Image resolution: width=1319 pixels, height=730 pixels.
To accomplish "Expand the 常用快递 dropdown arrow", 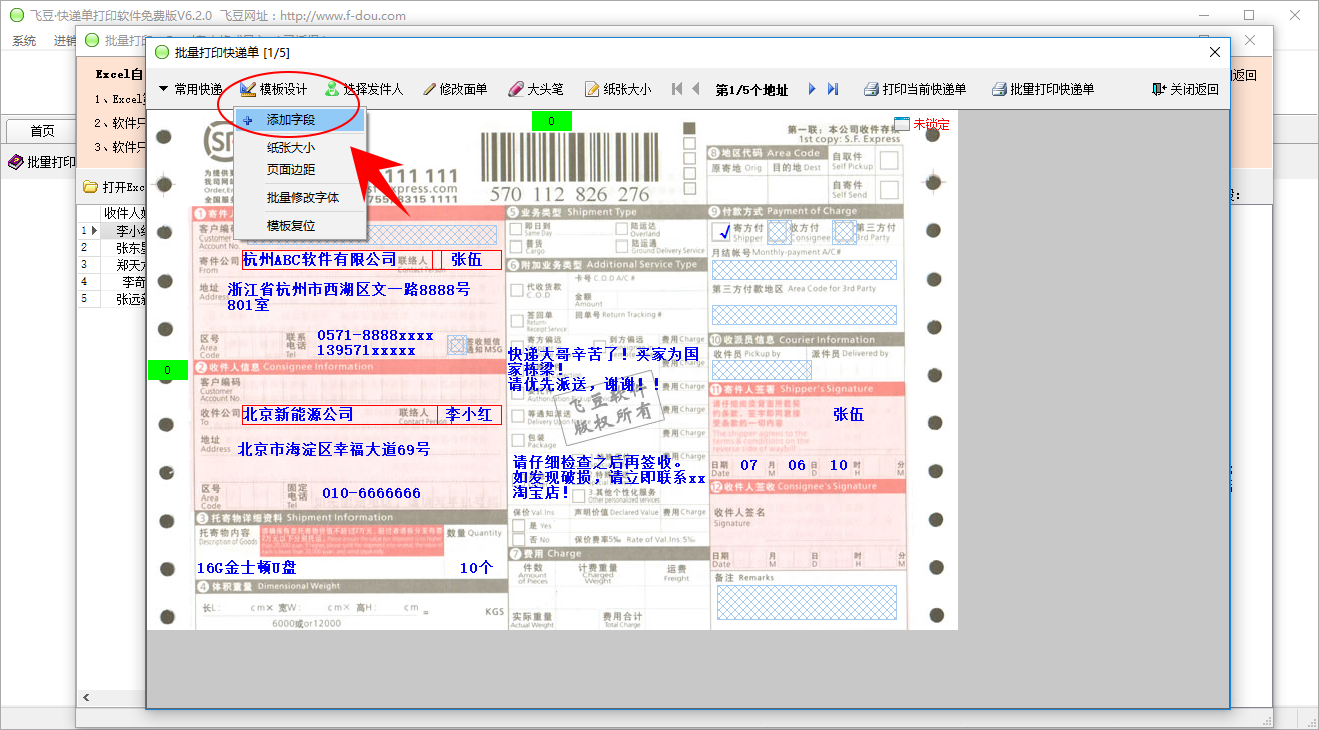I will pos(163,89).
